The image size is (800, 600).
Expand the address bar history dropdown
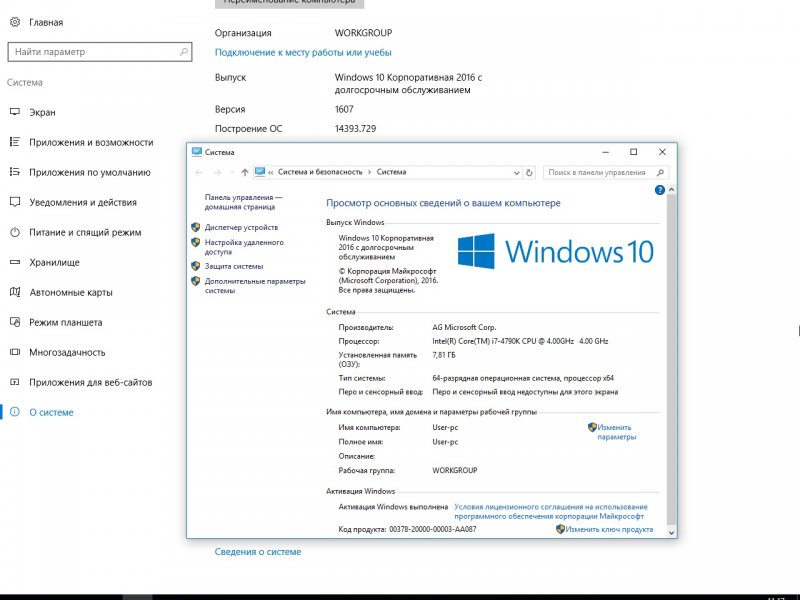[x=516, y=173]
